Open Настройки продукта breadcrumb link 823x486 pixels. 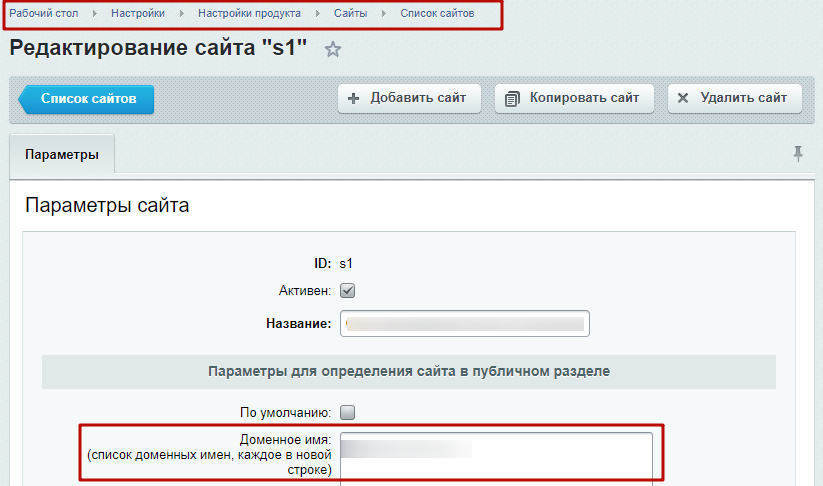click(249, 14)
